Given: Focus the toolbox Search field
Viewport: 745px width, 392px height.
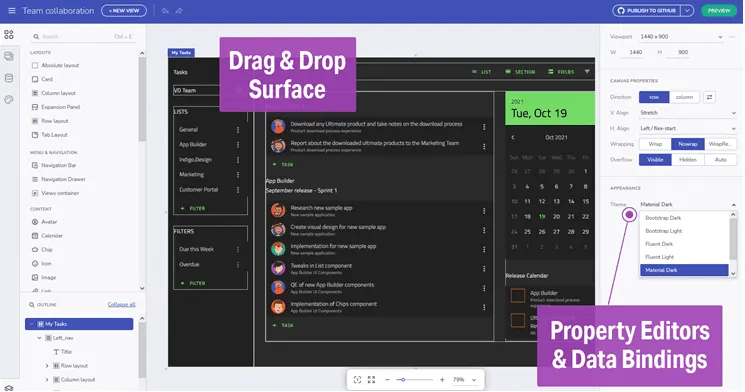Looking at the screenshot, I should [x=82, y=37].
